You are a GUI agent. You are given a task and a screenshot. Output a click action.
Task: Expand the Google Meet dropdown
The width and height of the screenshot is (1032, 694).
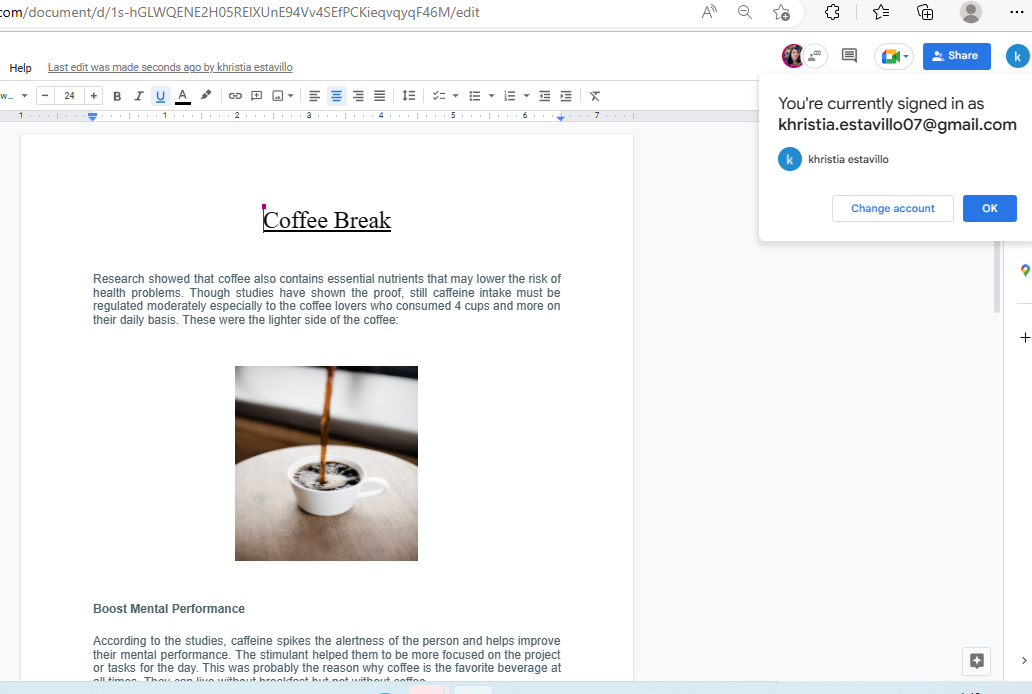[906, 57]
